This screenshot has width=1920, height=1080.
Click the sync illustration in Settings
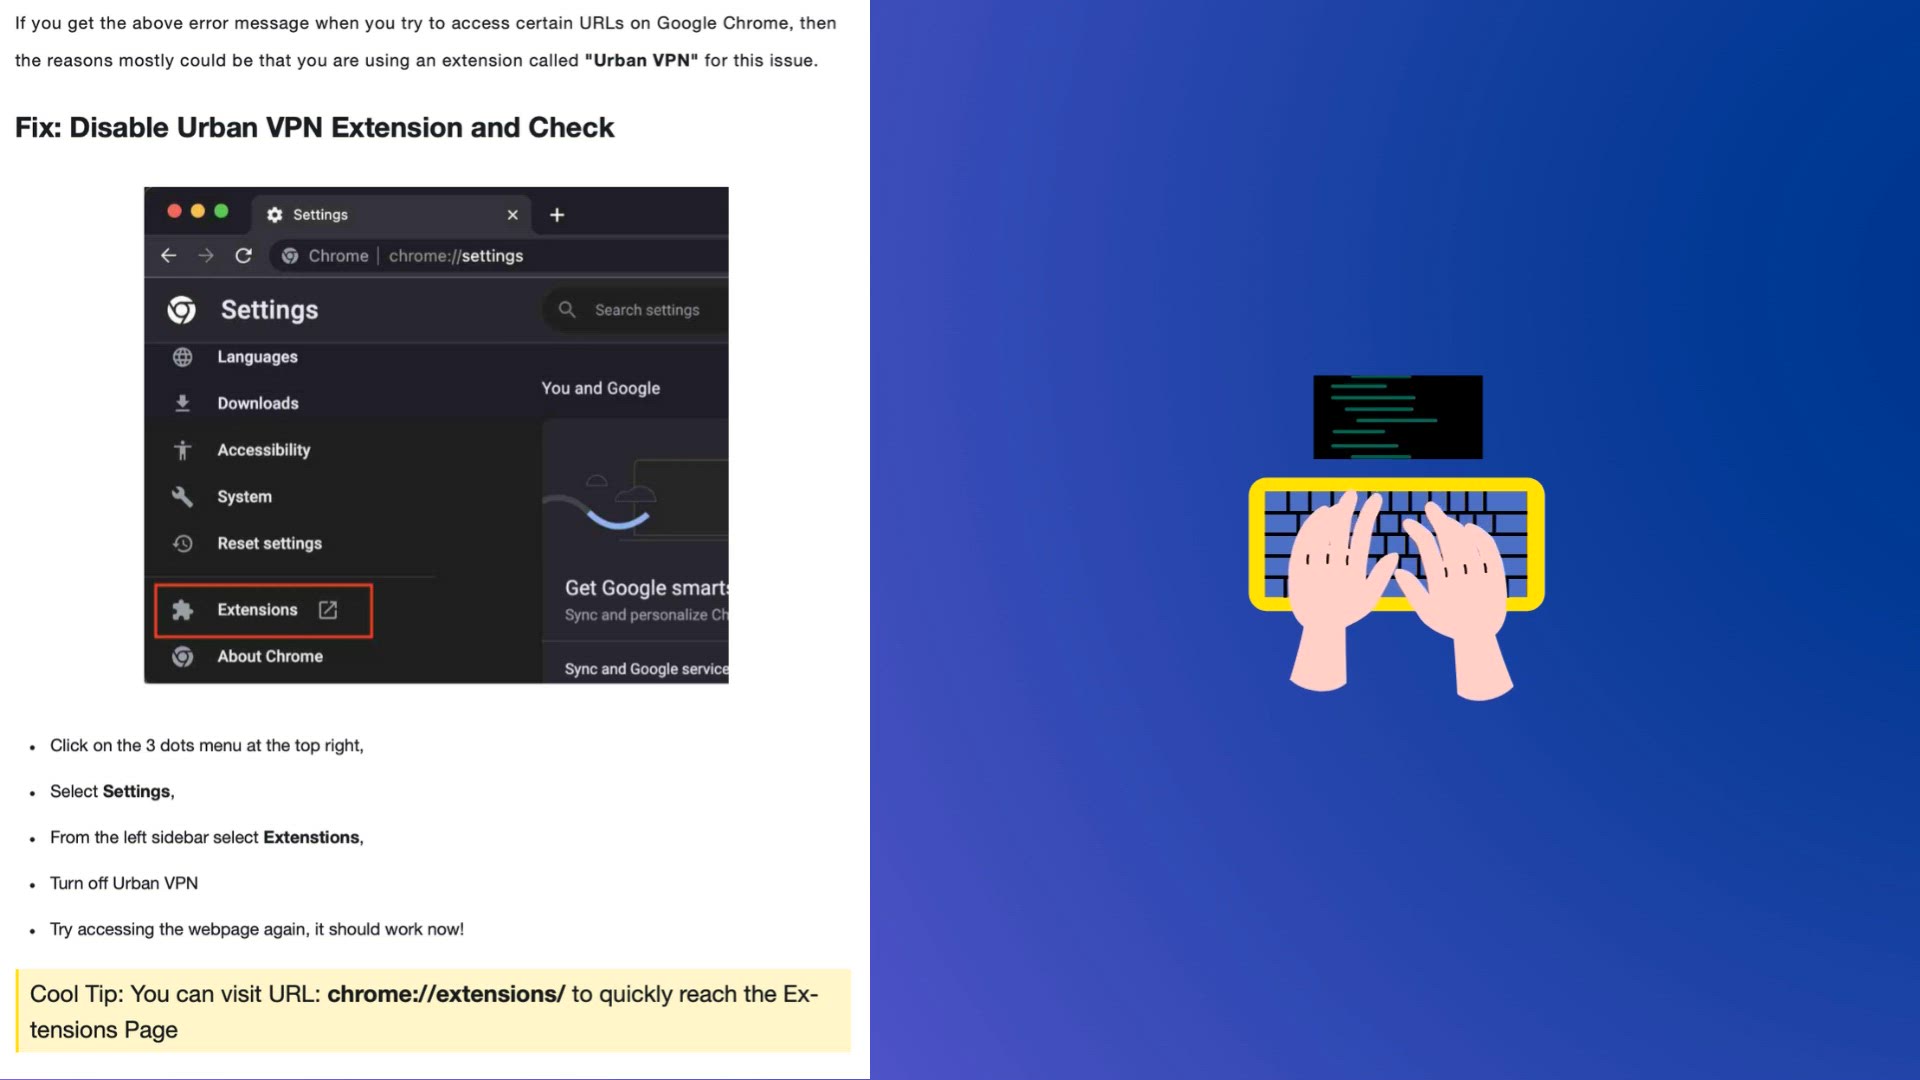click(635, 500)
